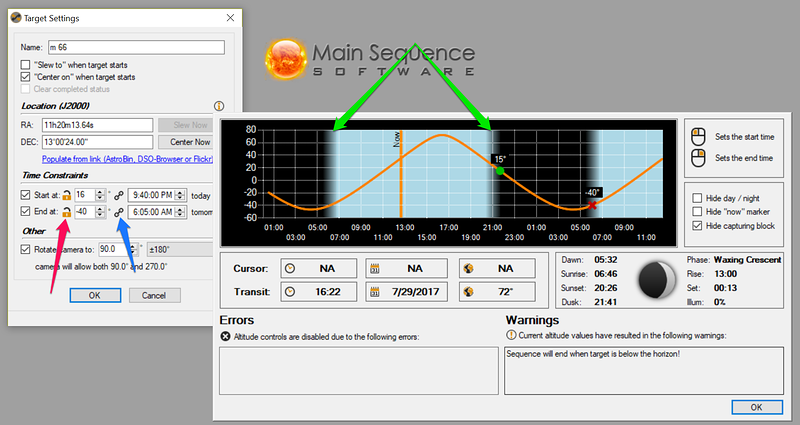Enable Hide day / night option
Image resolution: width=800 pixels, height=425 pixels.
tap(697, 198)
